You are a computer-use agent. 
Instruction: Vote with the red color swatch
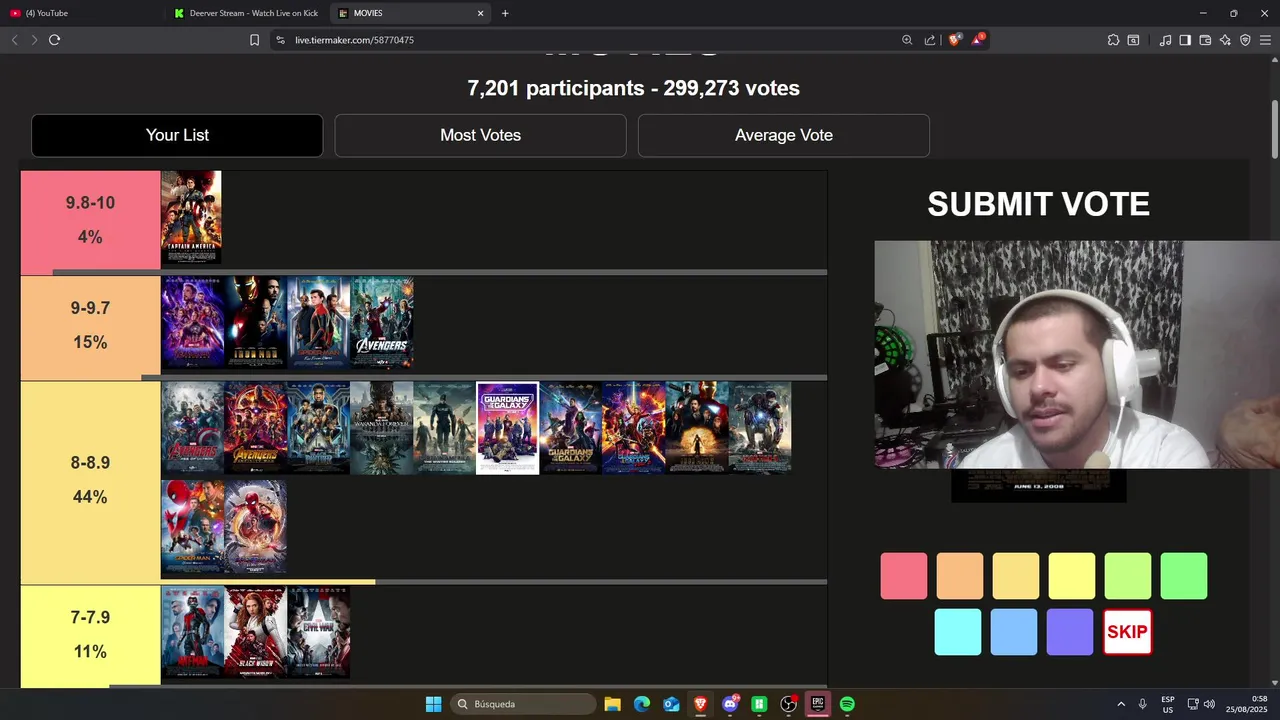click(x=904, y=576)
